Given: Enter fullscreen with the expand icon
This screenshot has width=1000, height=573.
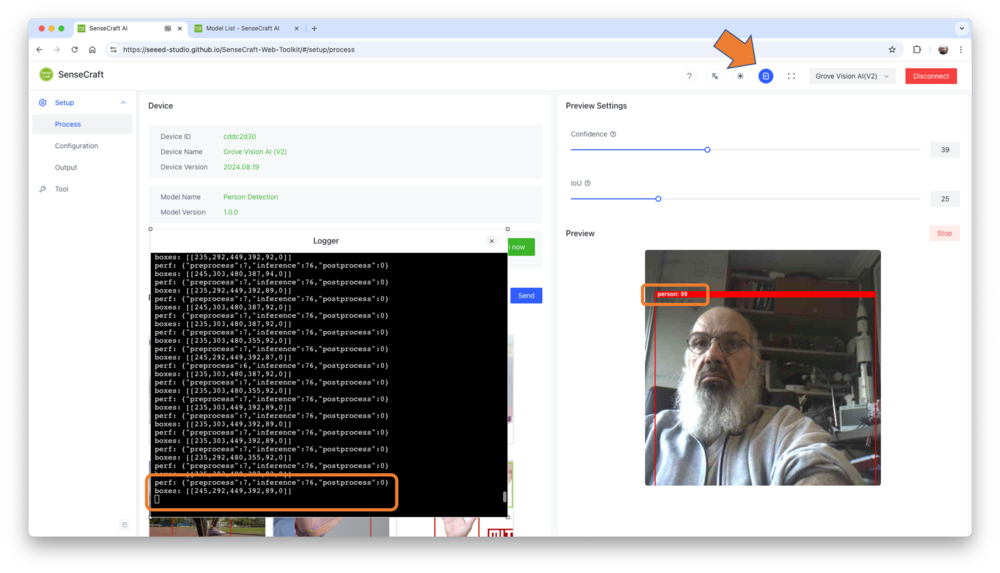Looking at the screenshot, I should click(792, 76).
